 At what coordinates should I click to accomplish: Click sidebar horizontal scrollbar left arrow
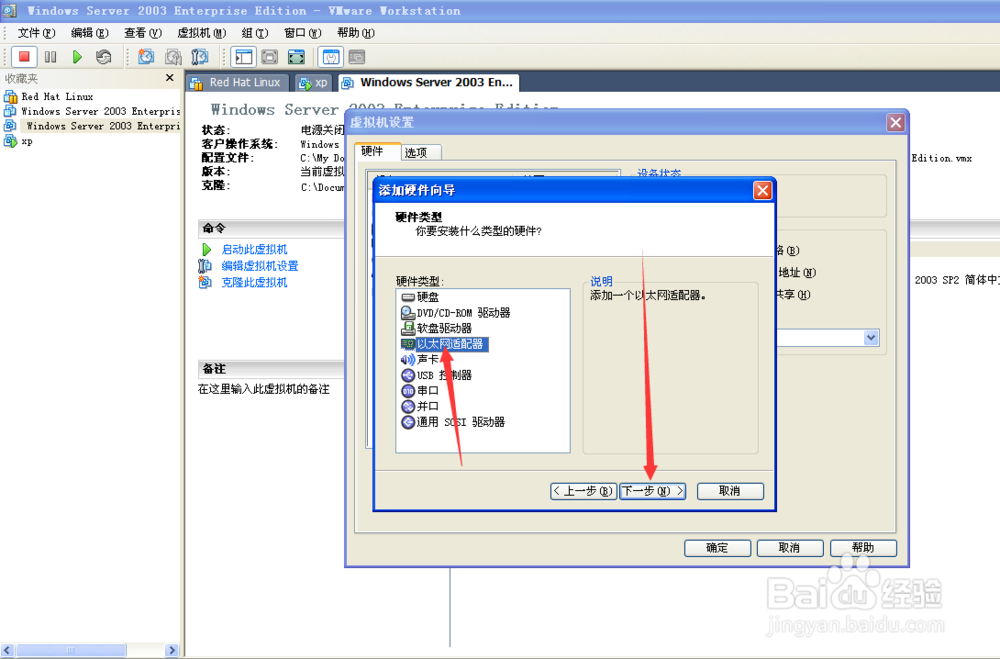(x=7, y=650)
